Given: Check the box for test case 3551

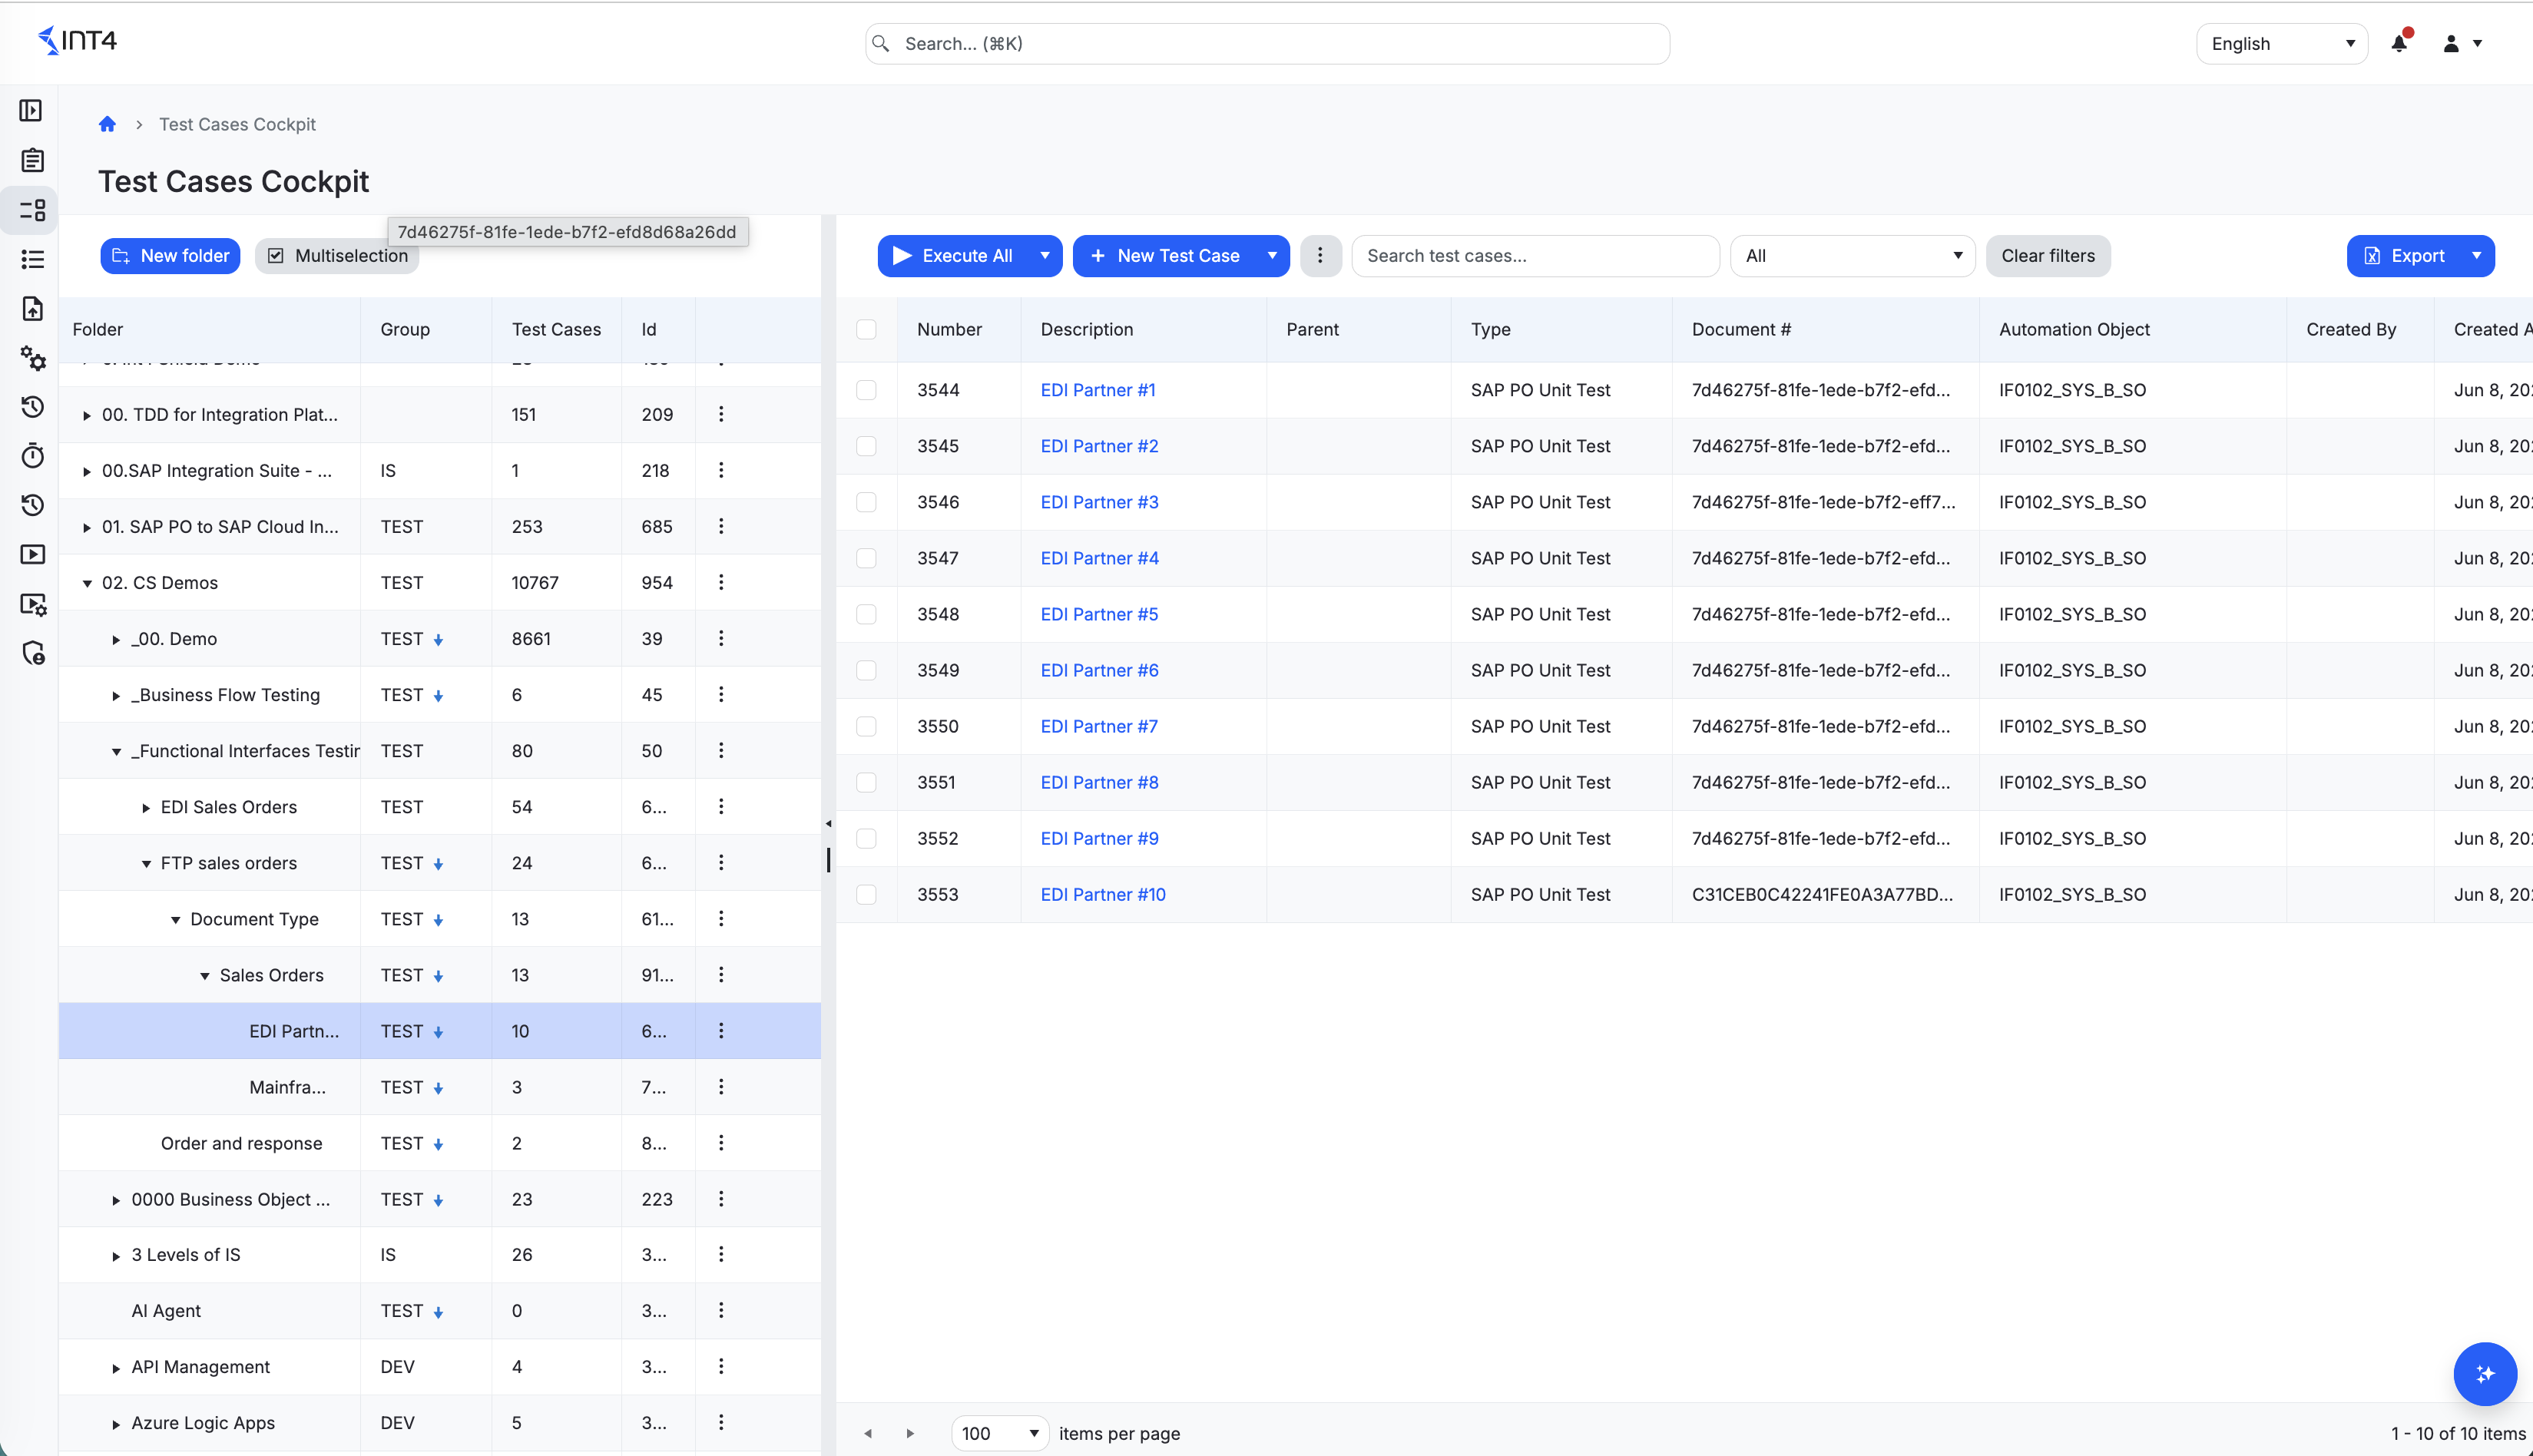Looking at the screenshot, I should tap(866, 782).
